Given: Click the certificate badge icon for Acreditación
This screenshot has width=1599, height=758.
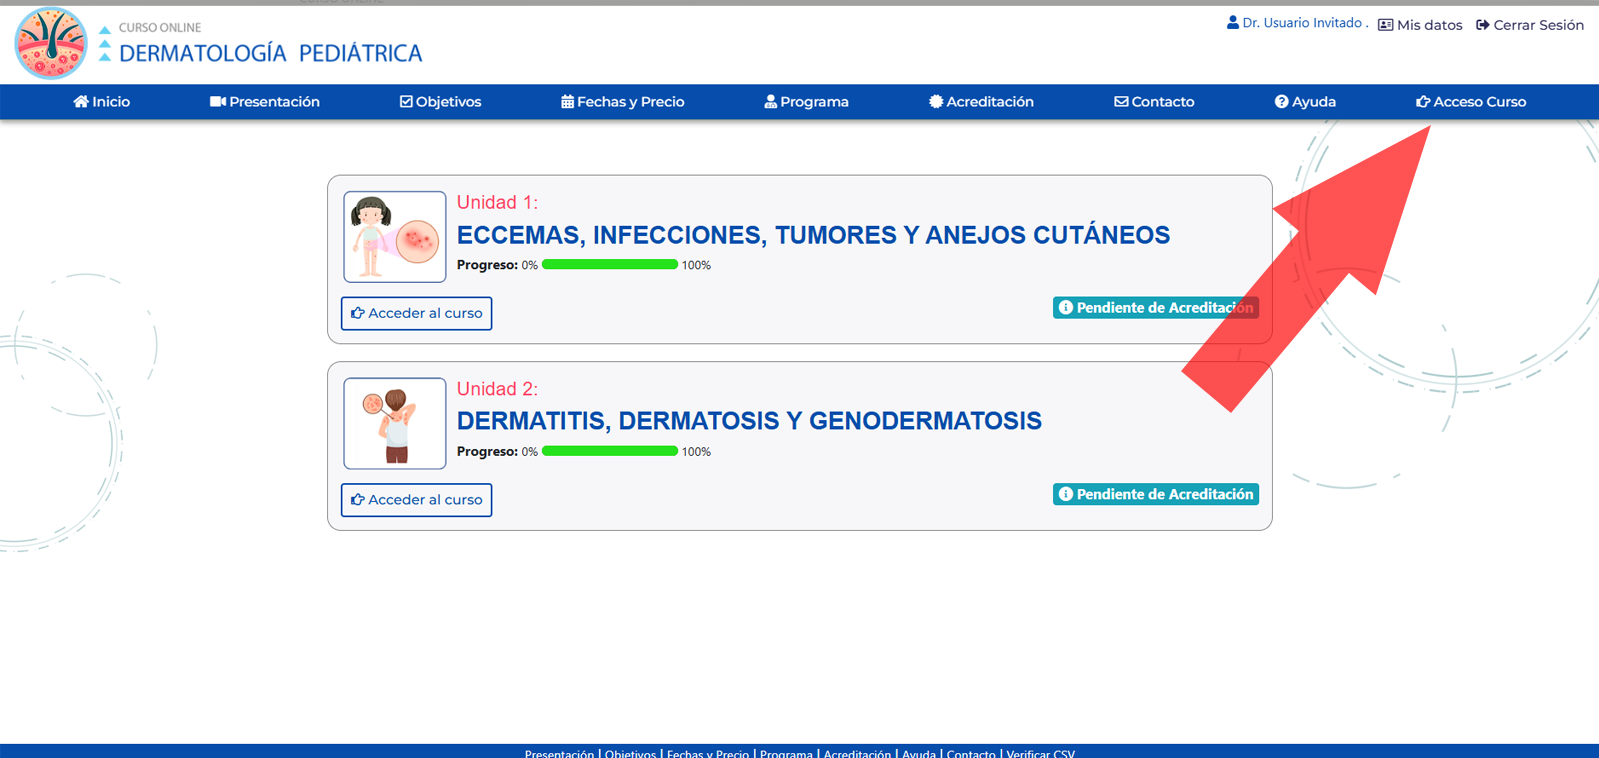Looking at the screenshot, I should tap(936, 102).
